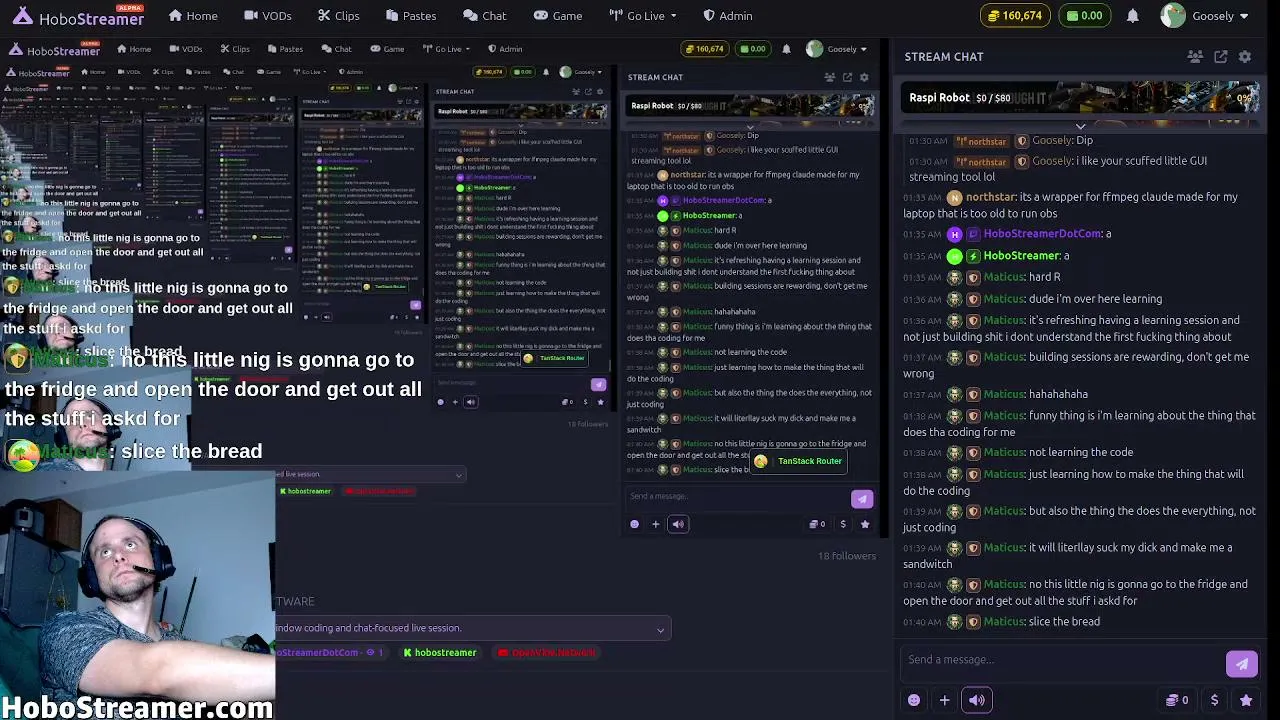Screen dimensions: 1280x720
Task: Toggle the sound button in nested stream chat
Action: click(678, 524)
